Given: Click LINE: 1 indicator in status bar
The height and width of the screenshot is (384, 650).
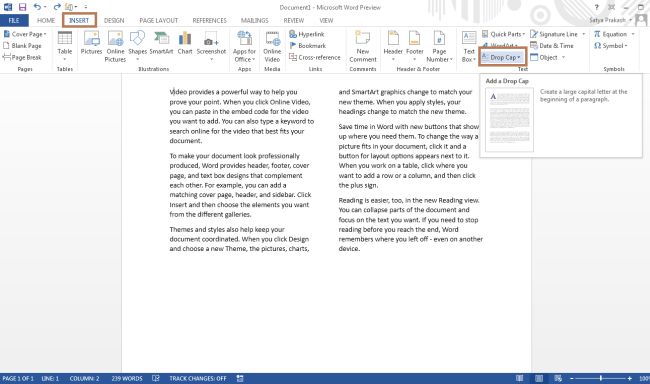Looking at the screenshot, I should [x=51, y=378].
